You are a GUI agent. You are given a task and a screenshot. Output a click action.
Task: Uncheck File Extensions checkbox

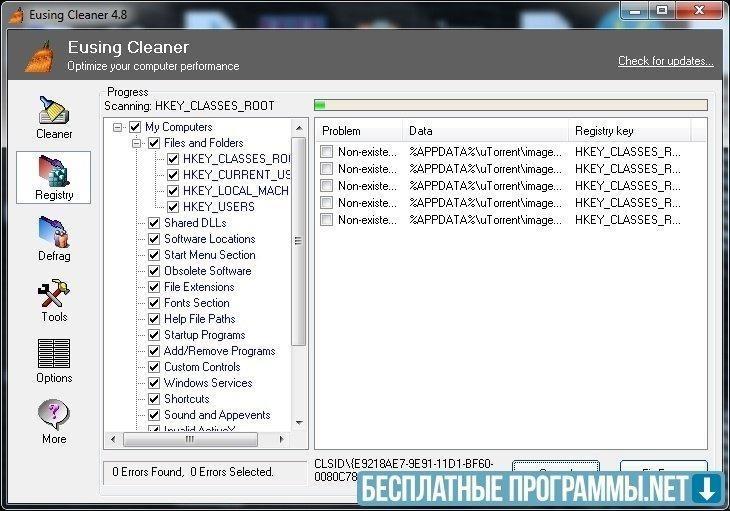click(x=154, y=287)
